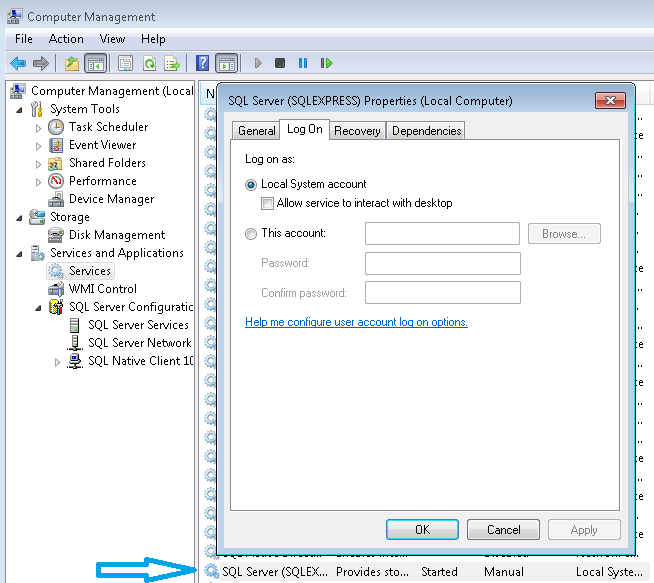Expand the Performance node
The image size is (654, 583).
38,182
